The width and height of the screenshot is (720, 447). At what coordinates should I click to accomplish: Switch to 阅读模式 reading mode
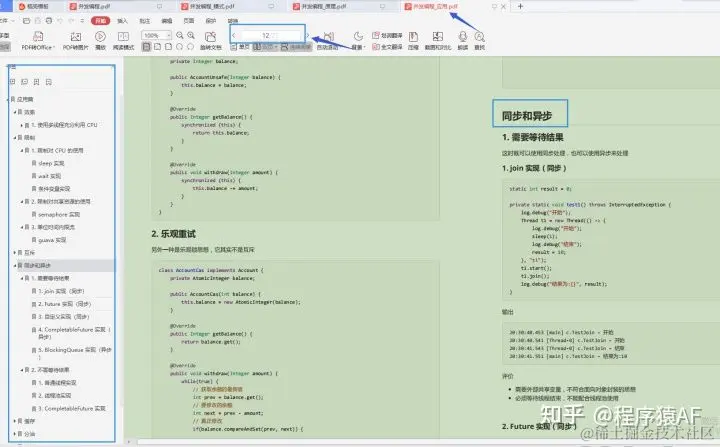point(123,40)
